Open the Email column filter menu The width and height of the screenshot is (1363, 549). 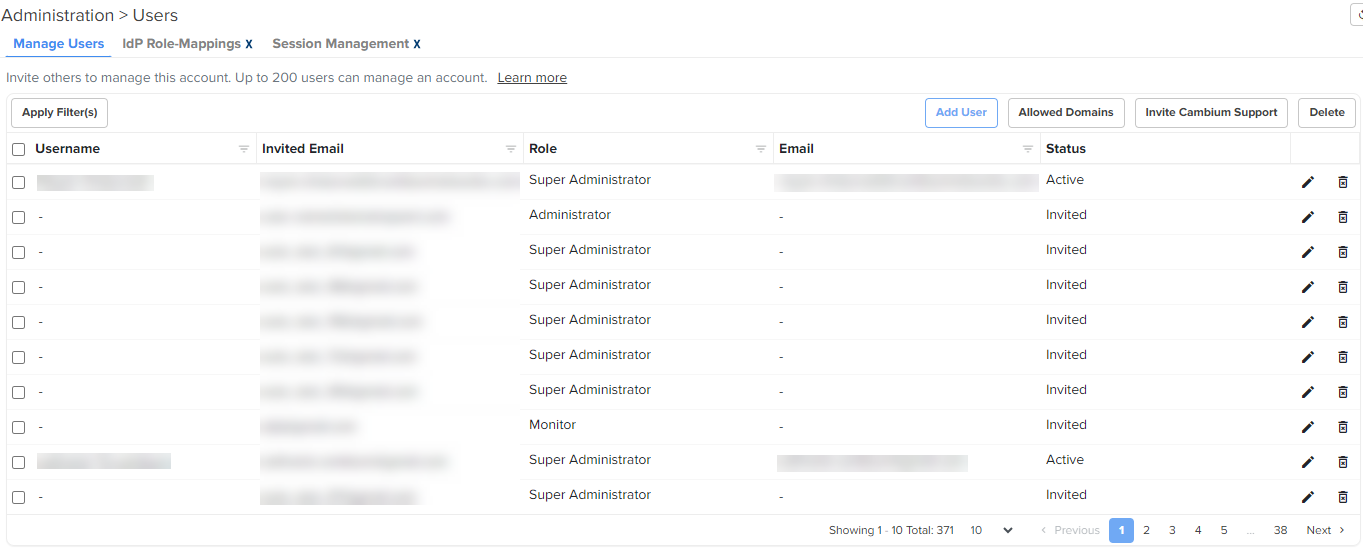(1028, 149)
